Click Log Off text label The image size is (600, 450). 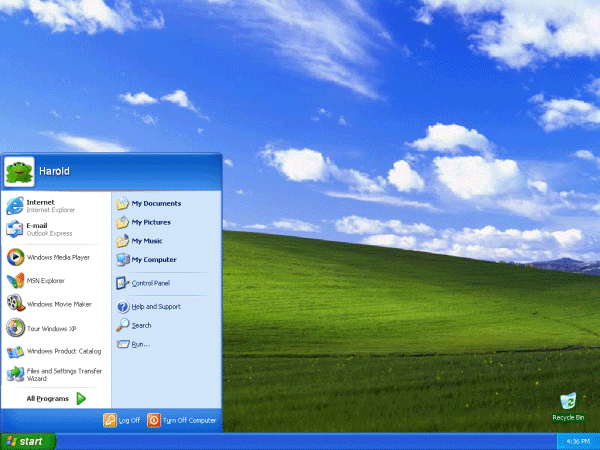(129, 420)
